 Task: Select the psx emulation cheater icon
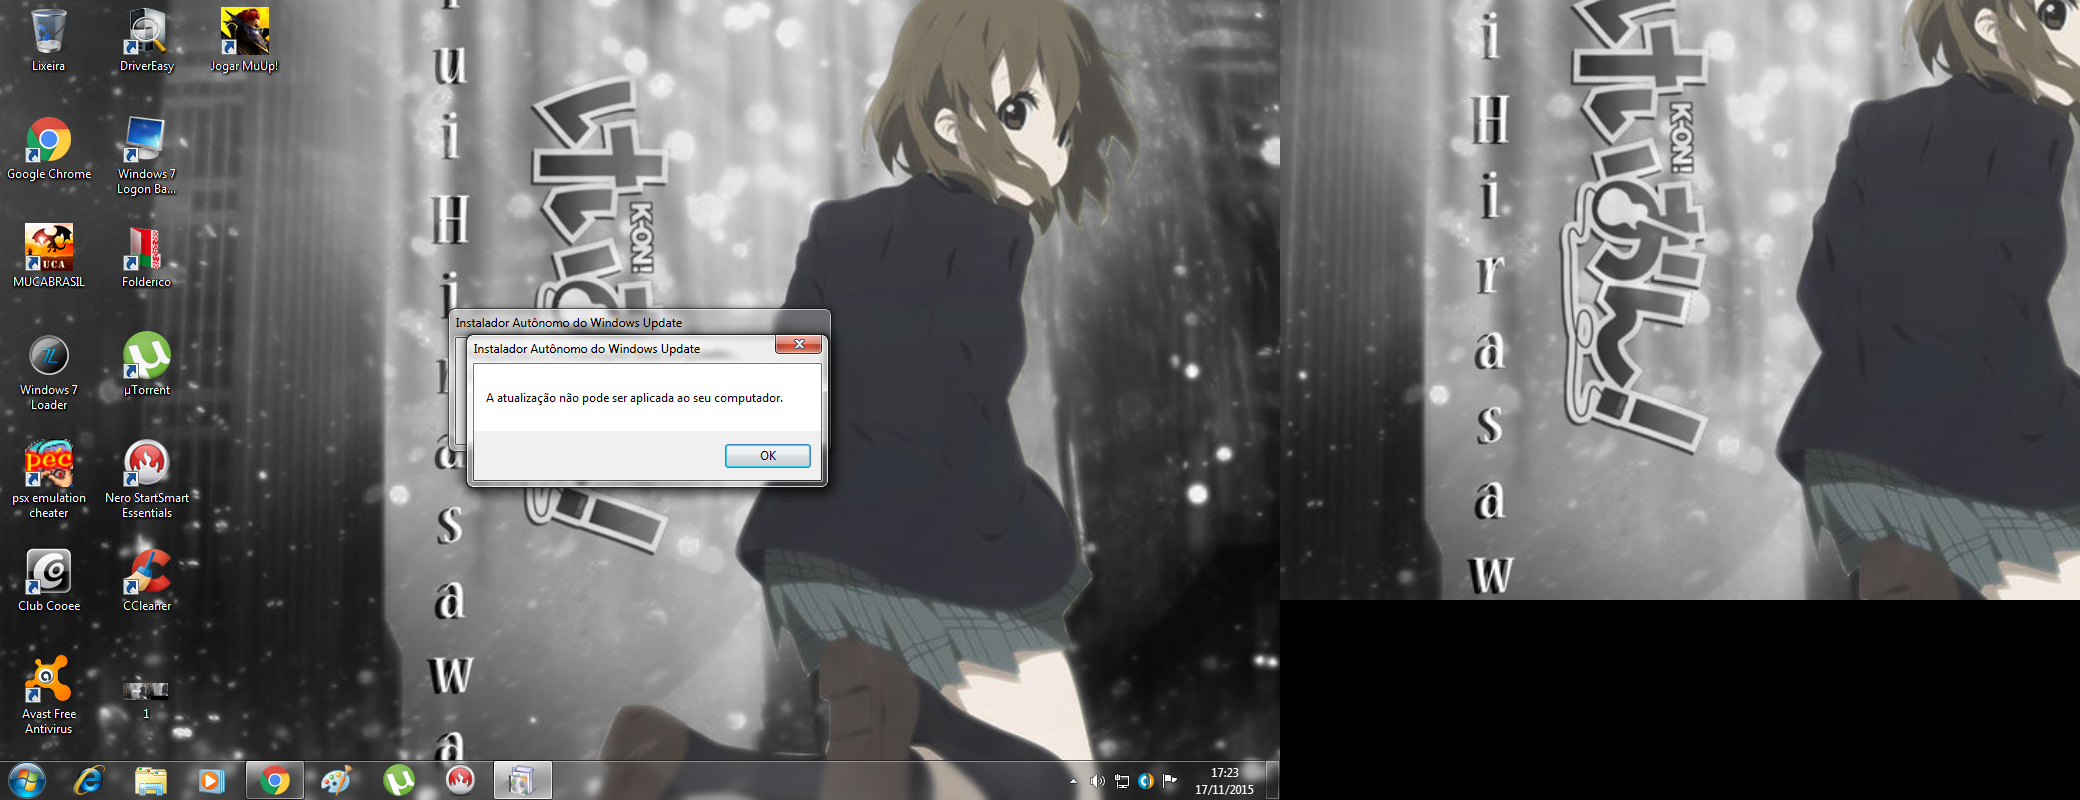tap(48, 467)
